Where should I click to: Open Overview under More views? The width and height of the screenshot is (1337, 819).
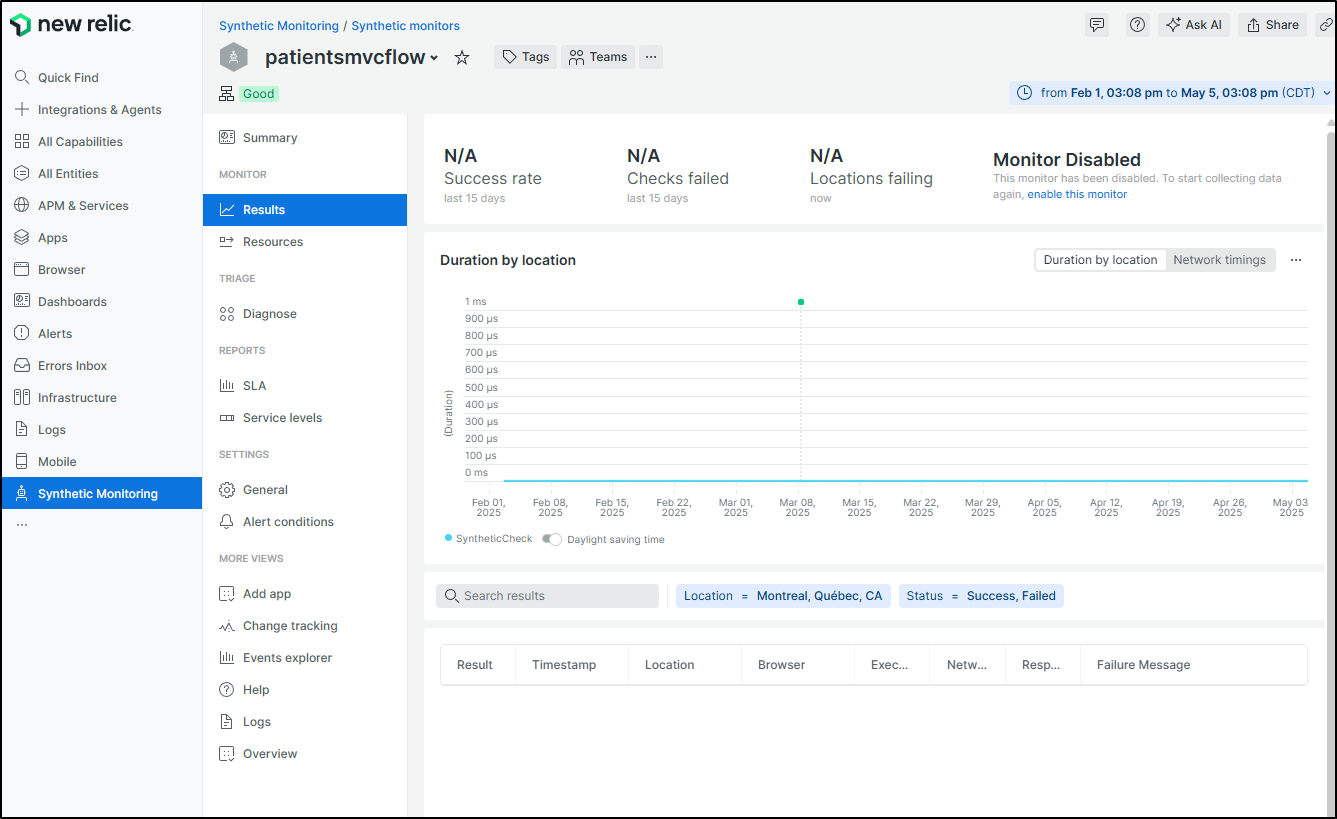point(305,754)
